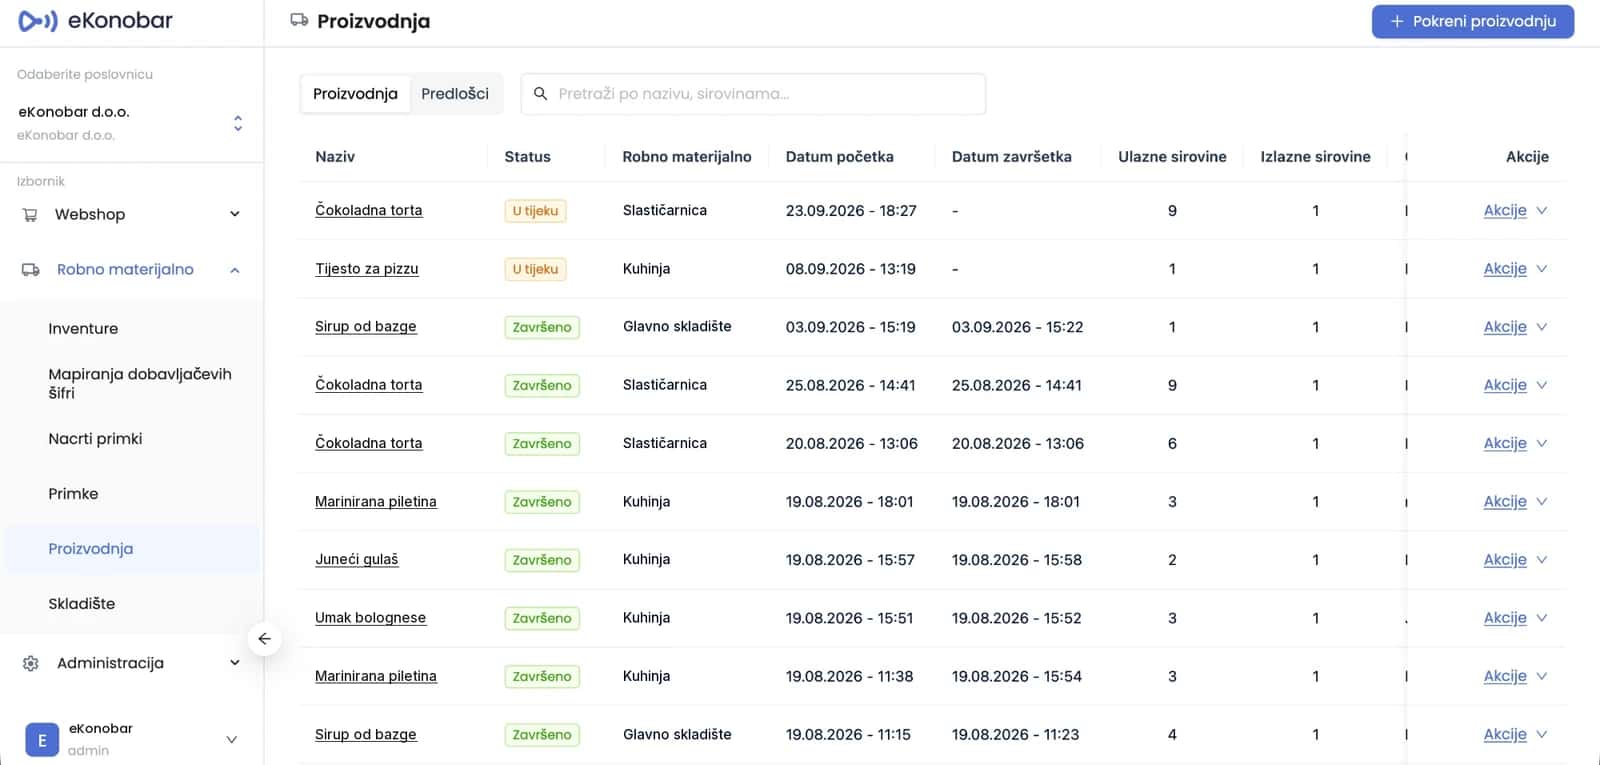Screen dimensions: 1600x765
Task: Open the eKonobar admin user menu
Action: [x=131, y=740]
